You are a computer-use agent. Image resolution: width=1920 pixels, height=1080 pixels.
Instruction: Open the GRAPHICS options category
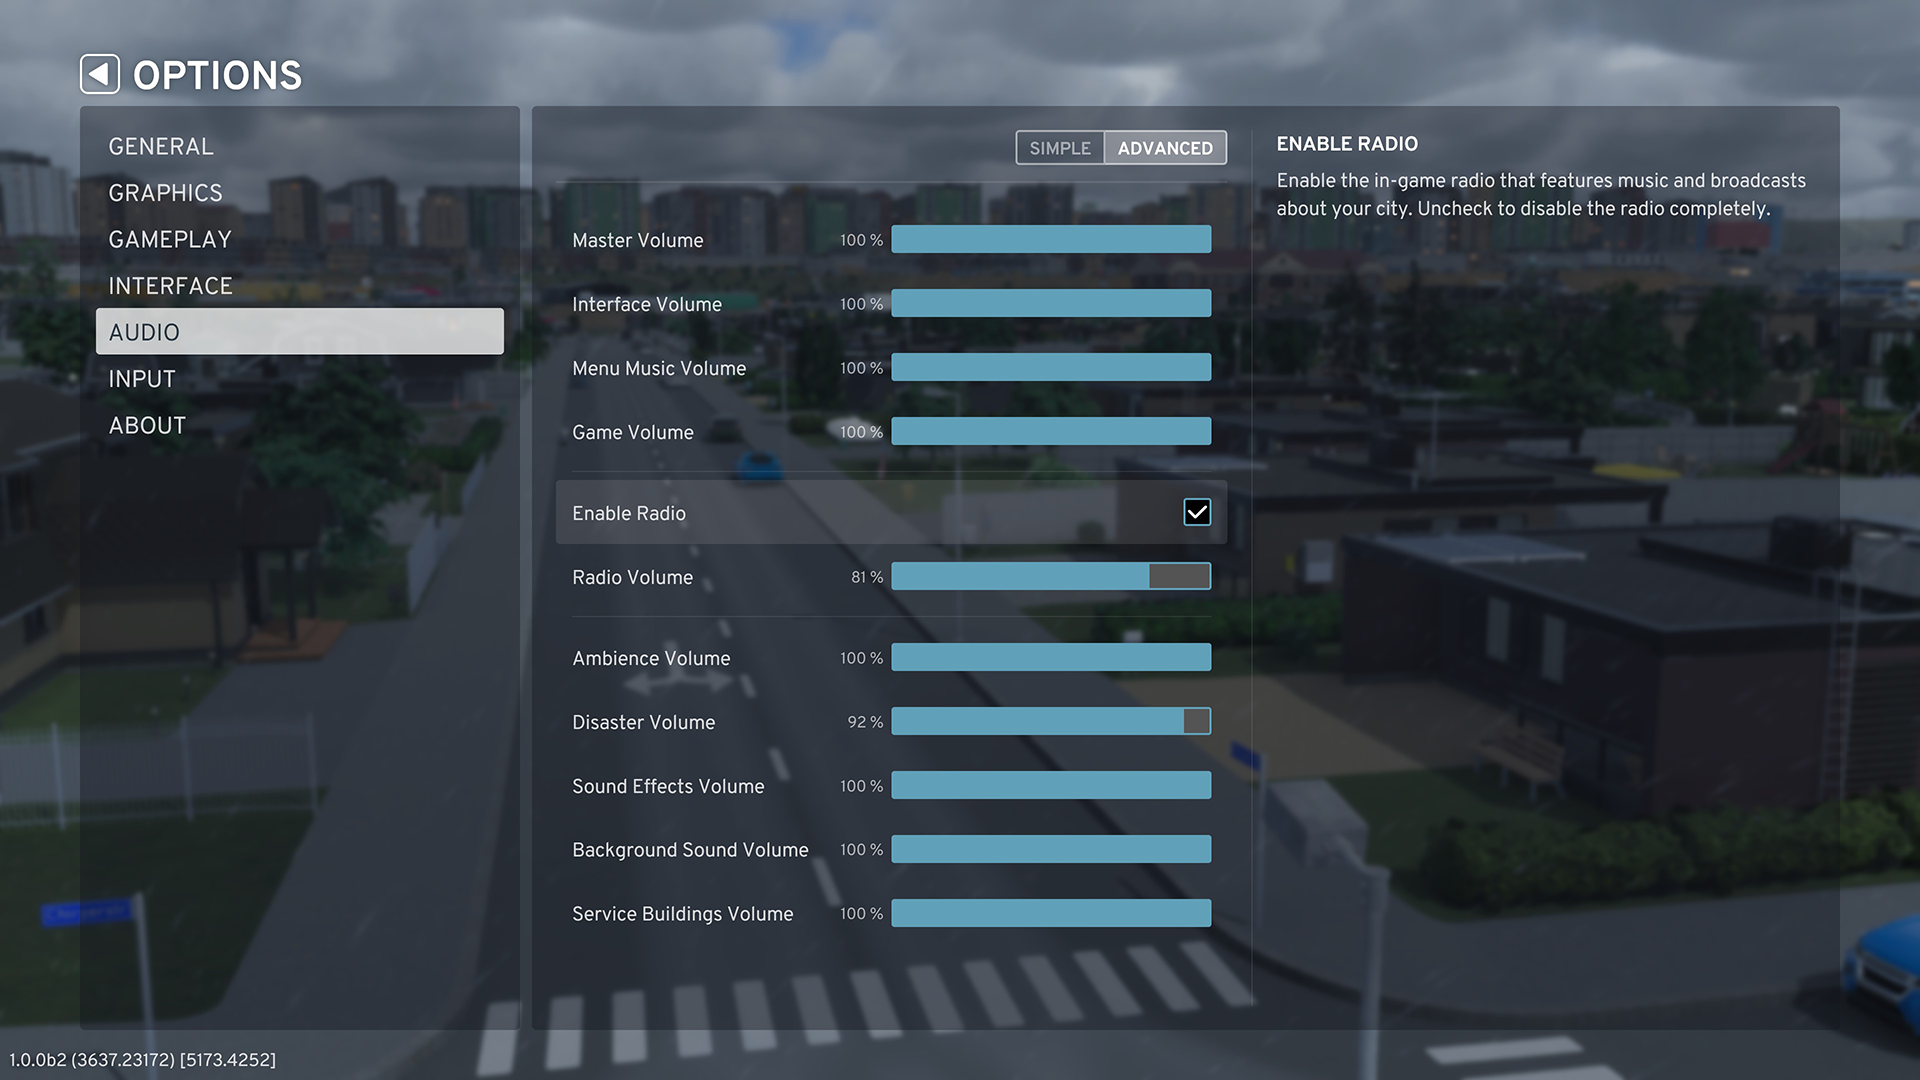pos(165,193)
